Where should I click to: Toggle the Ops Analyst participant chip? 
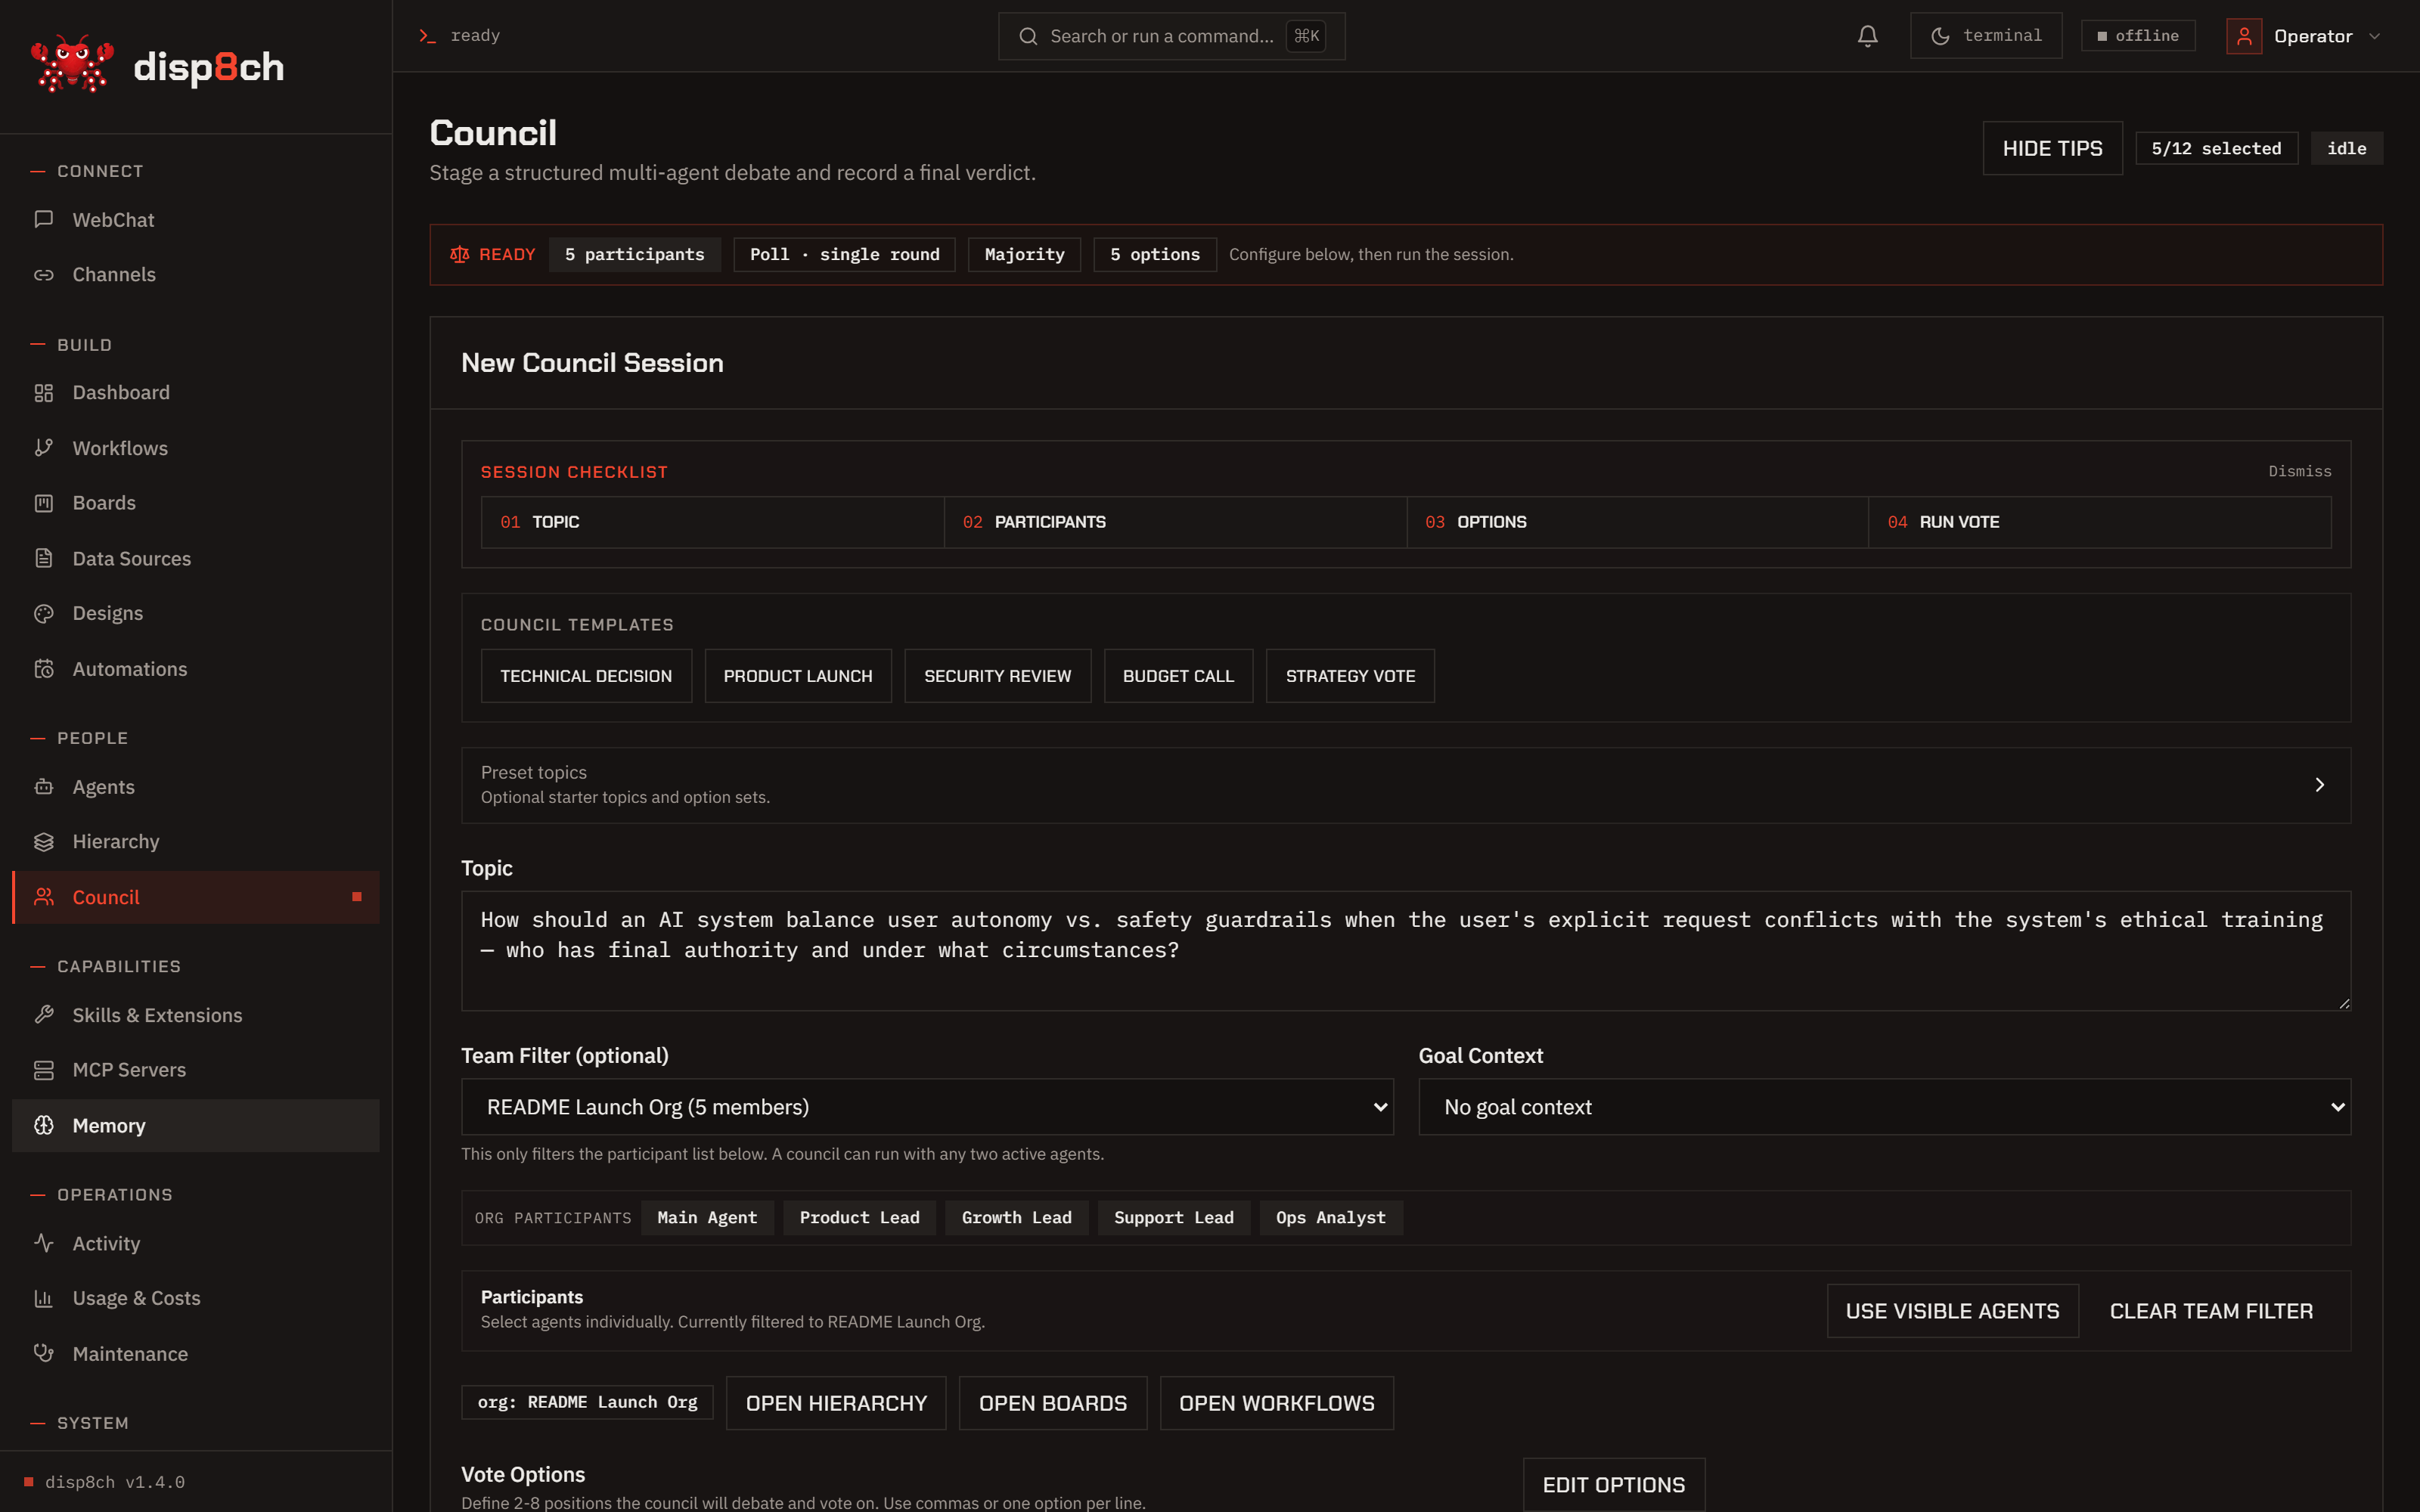1330,1217
